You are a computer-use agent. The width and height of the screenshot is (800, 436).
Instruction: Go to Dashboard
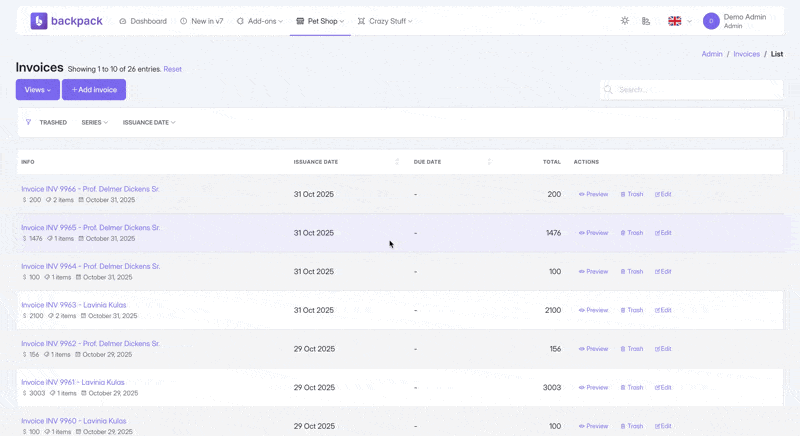tap(143, 21)
